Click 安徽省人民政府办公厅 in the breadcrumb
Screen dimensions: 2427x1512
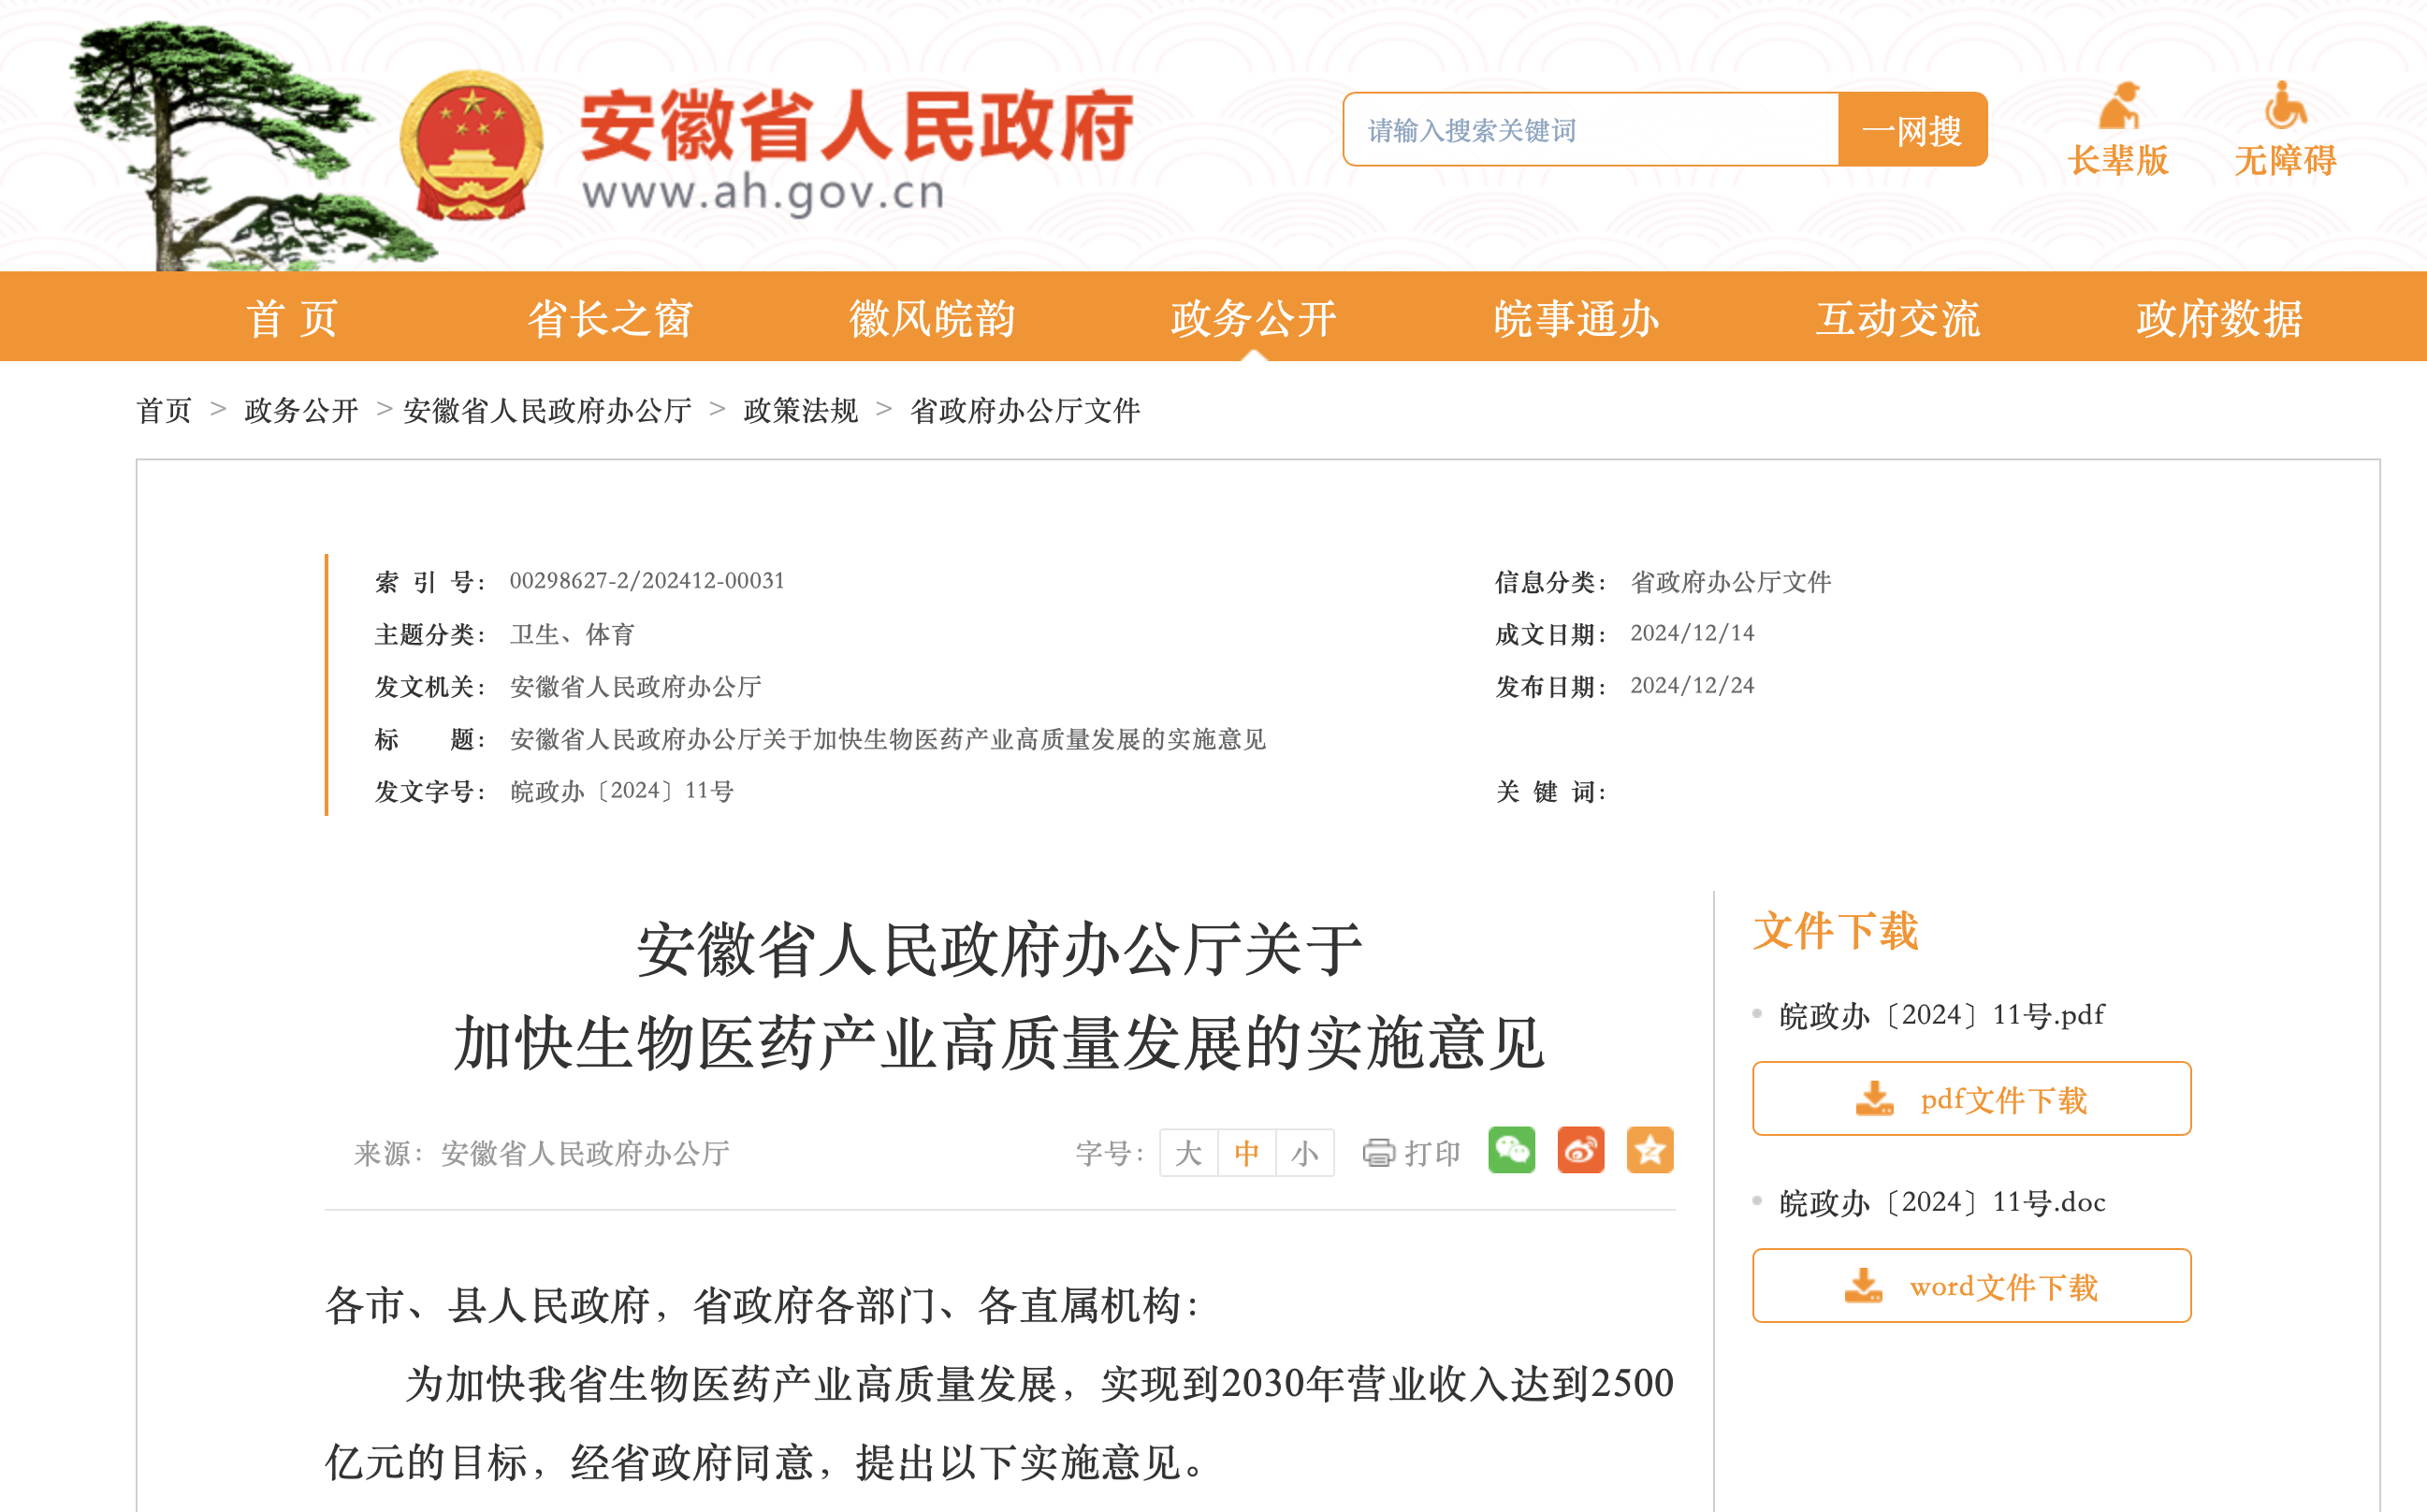547,410
